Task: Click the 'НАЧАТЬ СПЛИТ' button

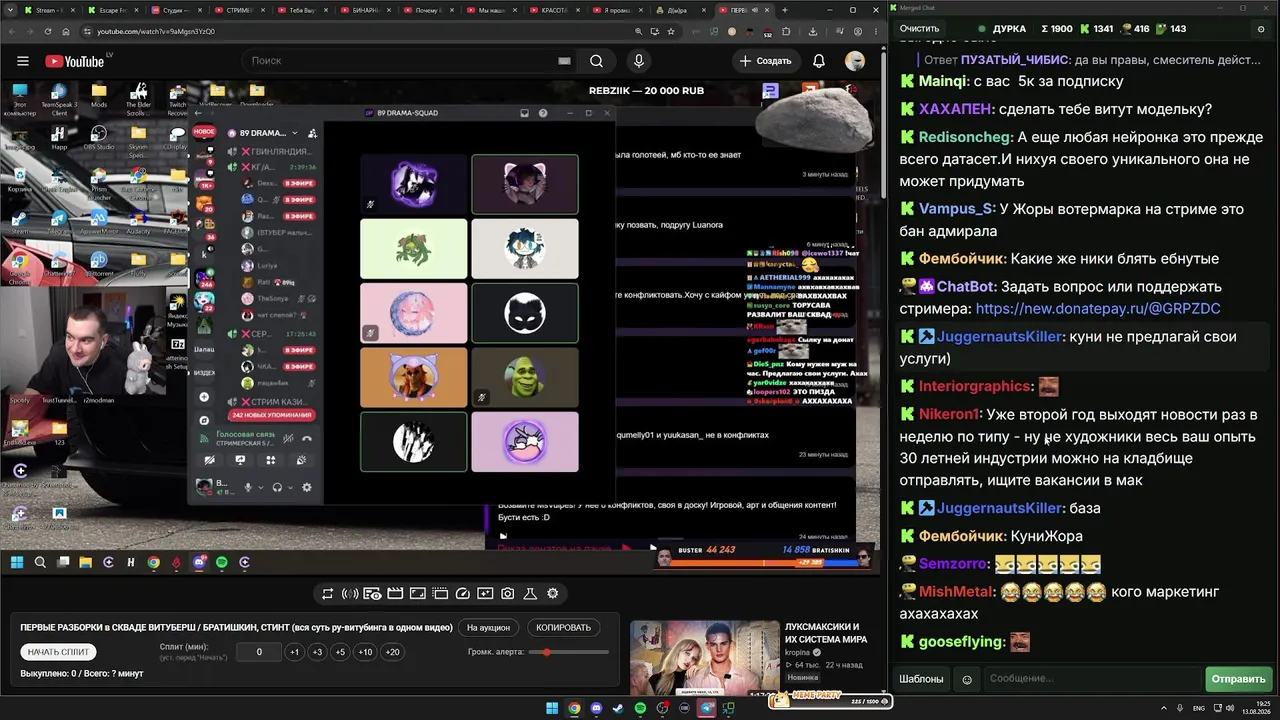Action: click(58, 652)
